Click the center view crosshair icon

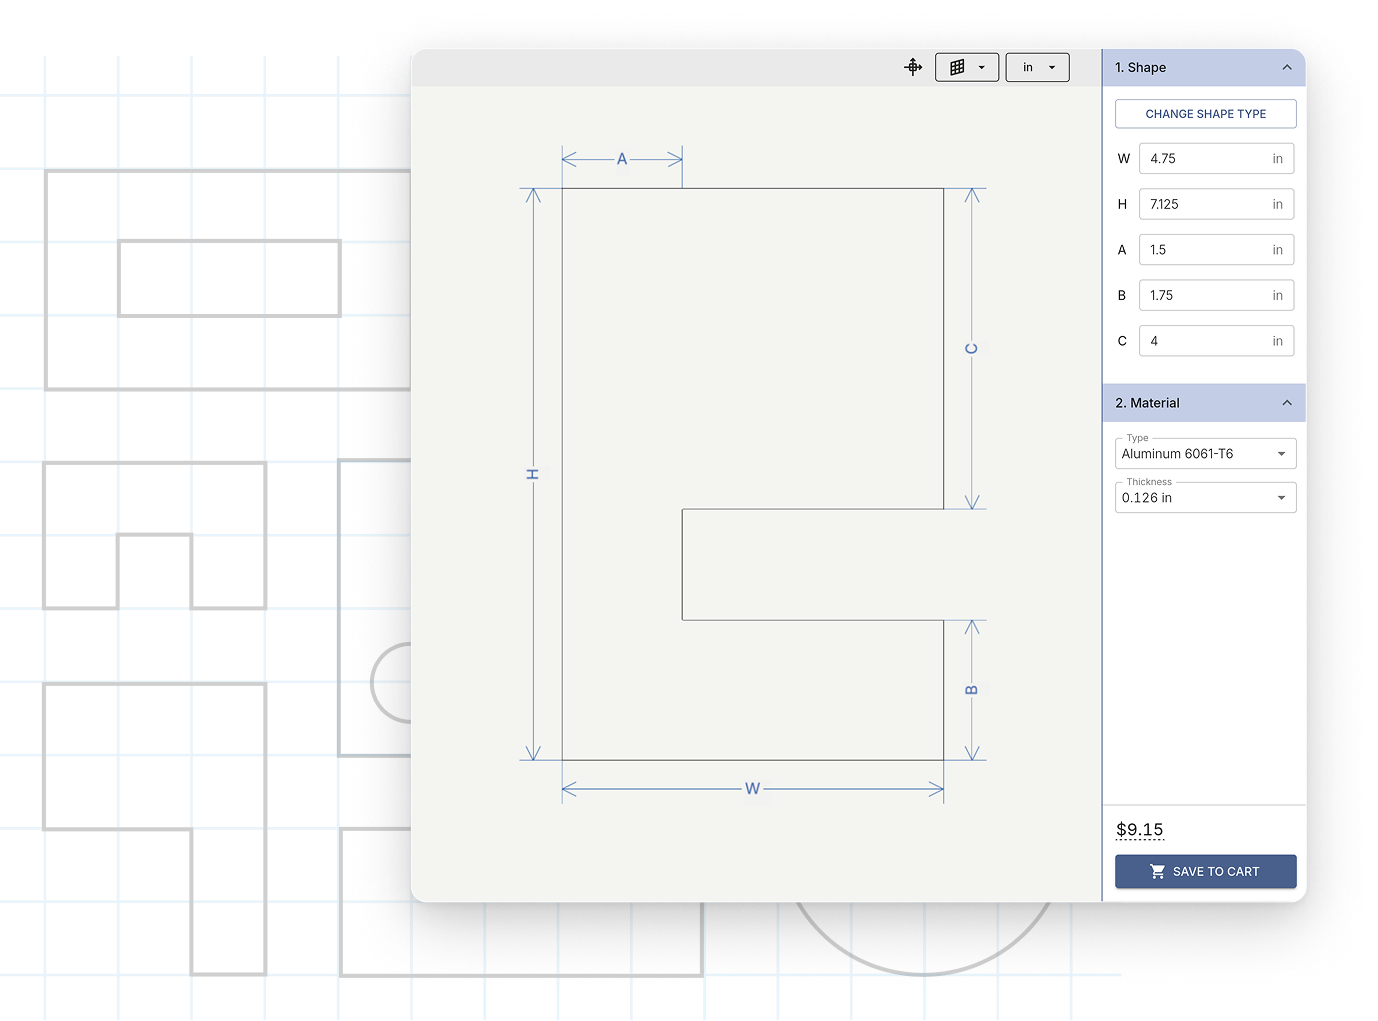(912, 67)
